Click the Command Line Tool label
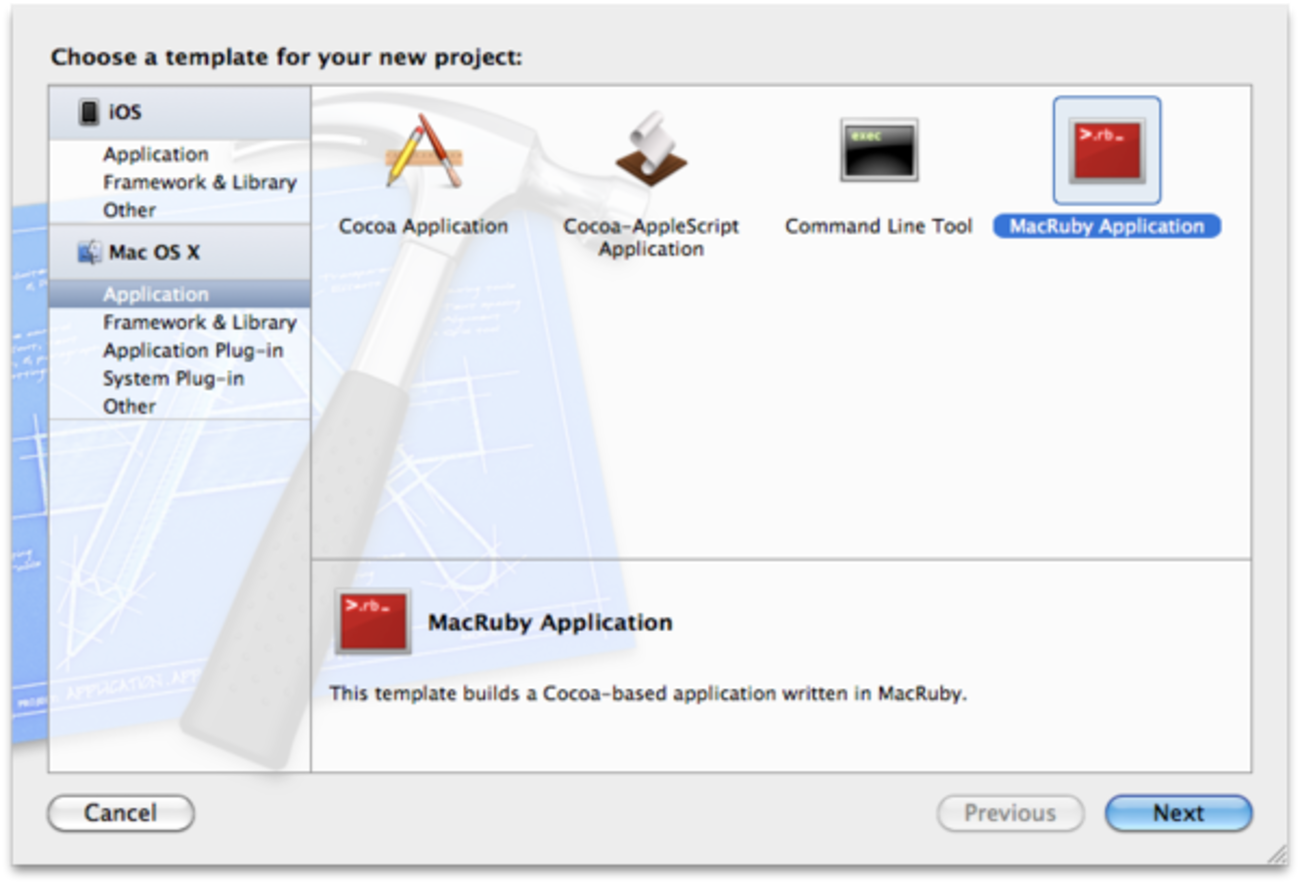 click(879, 226)
